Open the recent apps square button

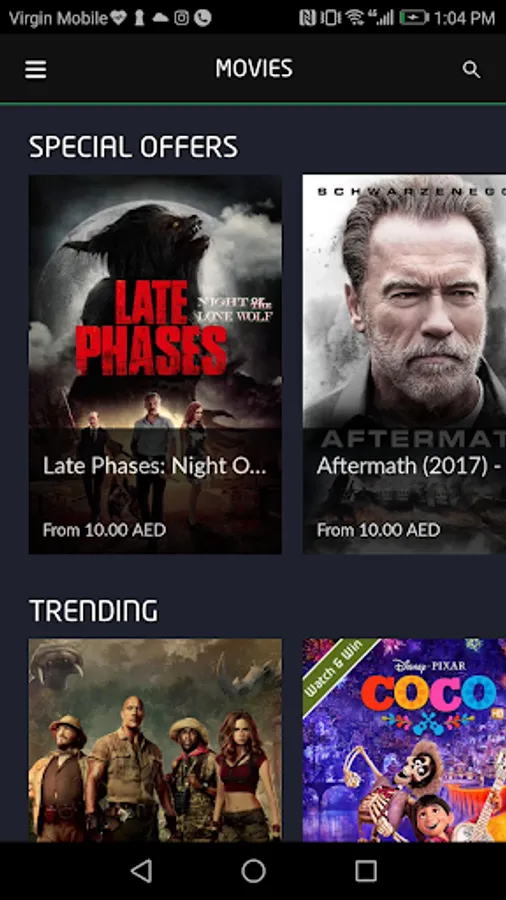coord(365,871)
